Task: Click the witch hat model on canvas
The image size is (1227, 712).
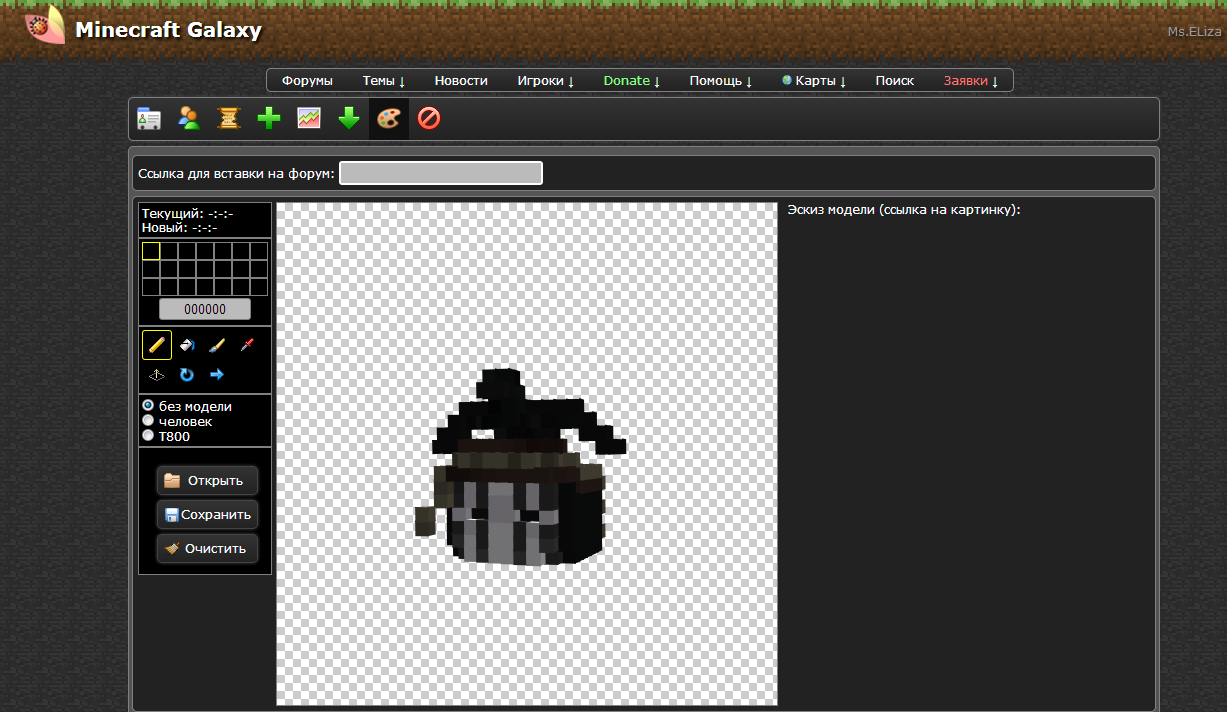Action: 520,466
